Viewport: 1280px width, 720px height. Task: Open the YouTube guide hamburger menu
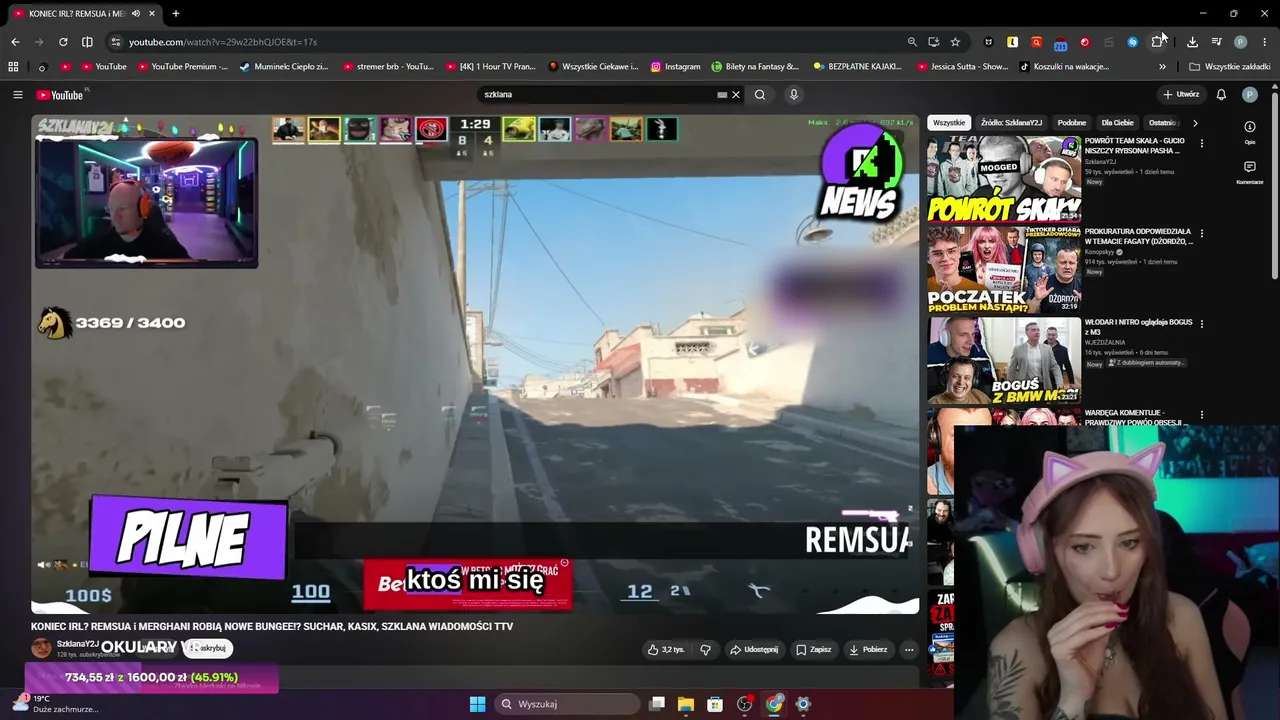18,95
